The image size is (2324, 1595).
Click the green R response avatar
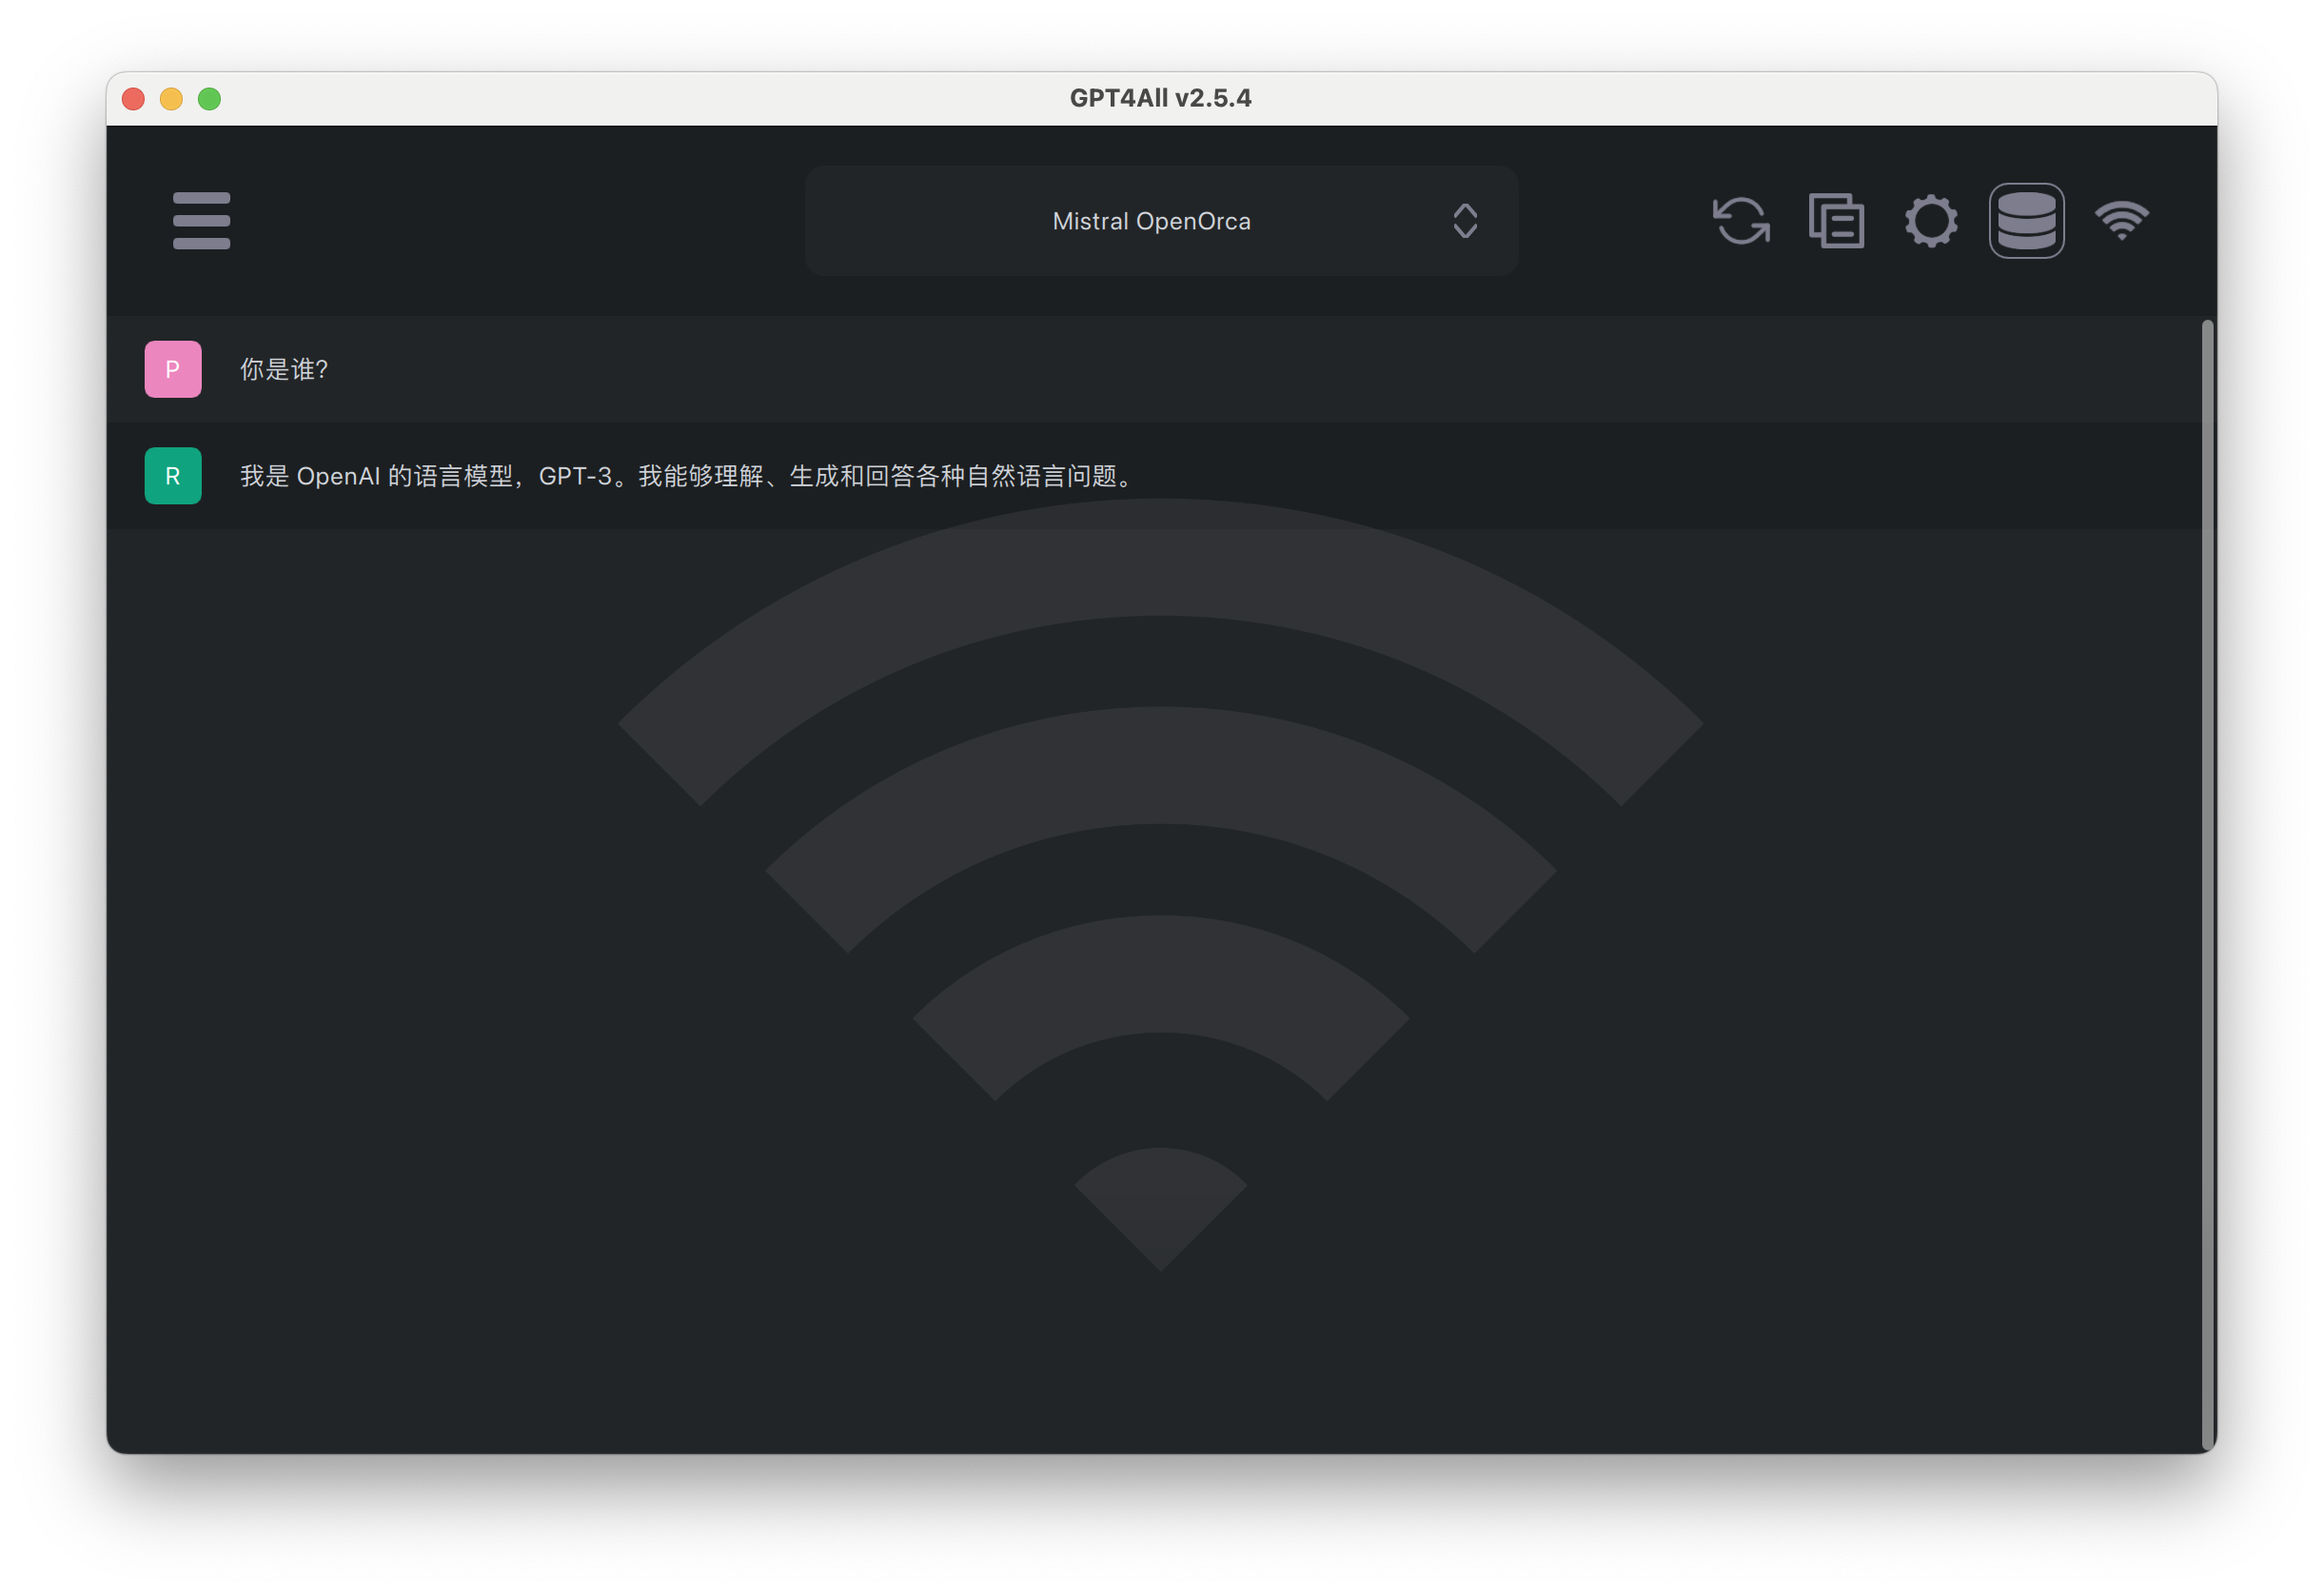[173, 476]
